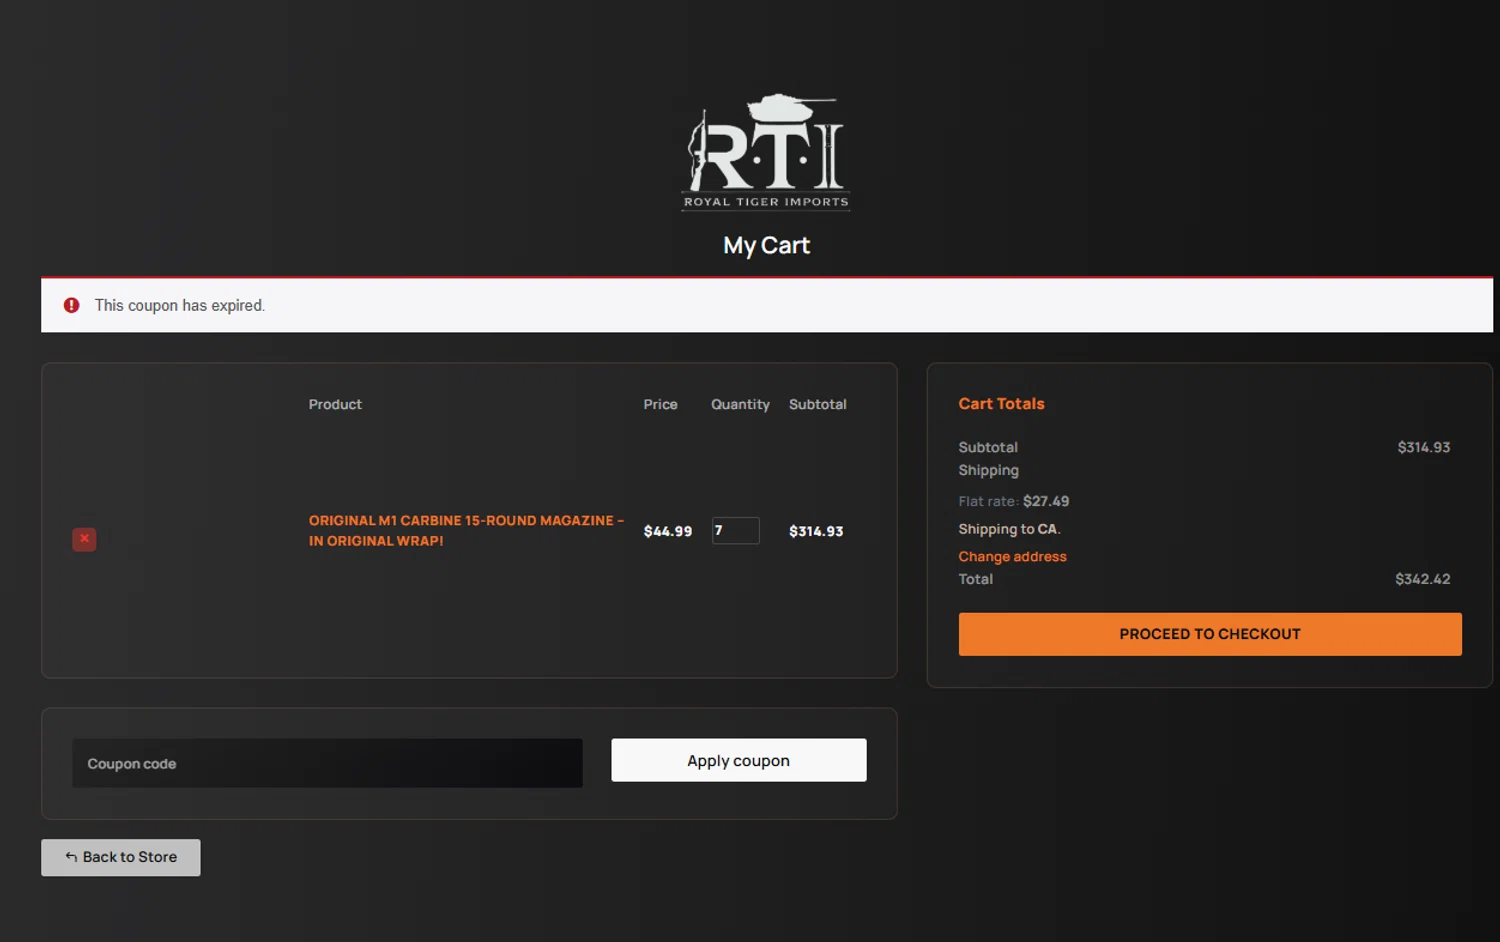Click the Price column header
Screen dimensions: 1500x942
660,404
